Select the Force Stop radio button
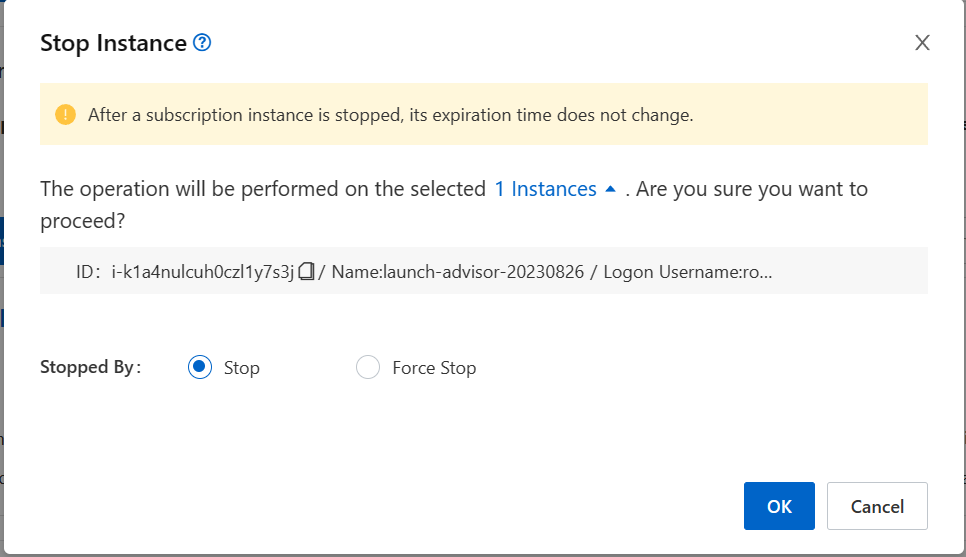Screen dimensions: 966x557 [x=368, y=367]
